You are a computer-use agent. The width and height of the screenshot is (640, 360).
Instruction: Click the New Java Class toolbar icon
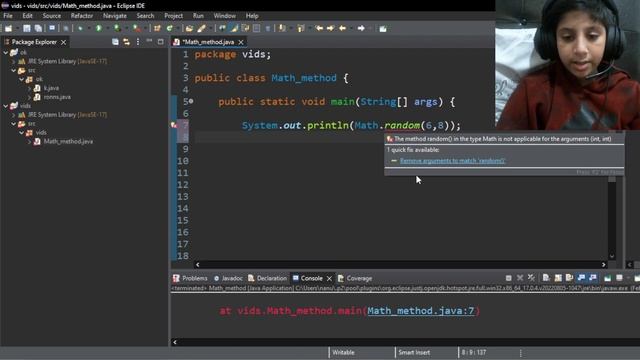pyautogui.click(x=169, y=28)
